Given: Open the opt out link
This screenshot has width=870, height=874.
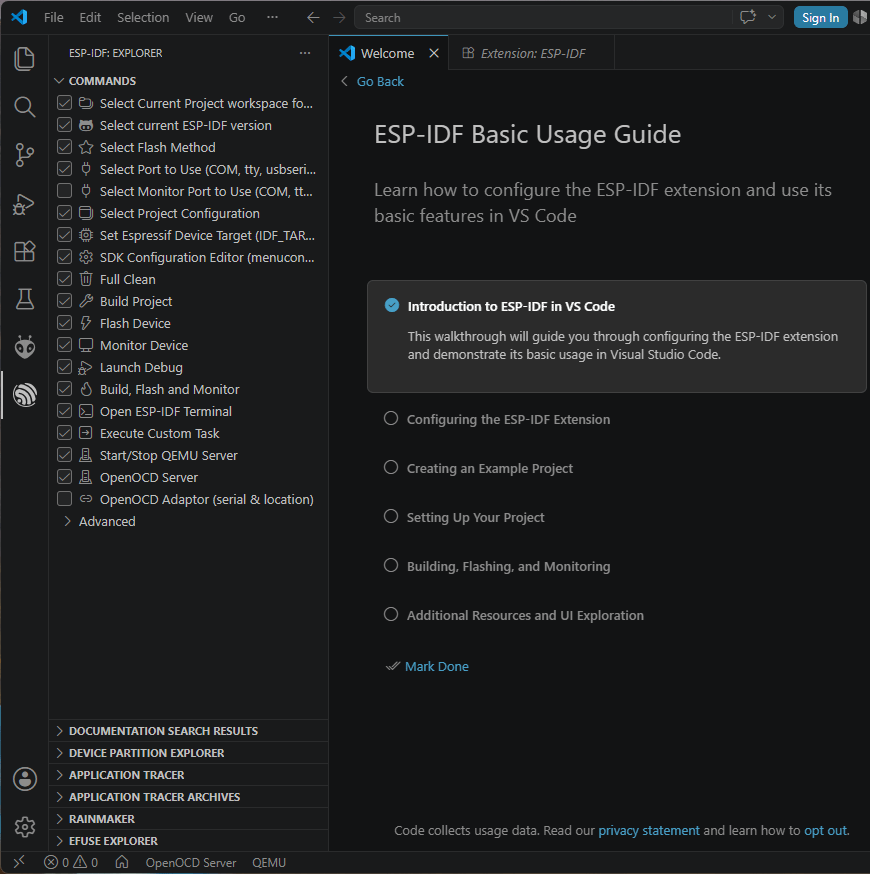Looking at the screenshot, I should tap(825, 830).
